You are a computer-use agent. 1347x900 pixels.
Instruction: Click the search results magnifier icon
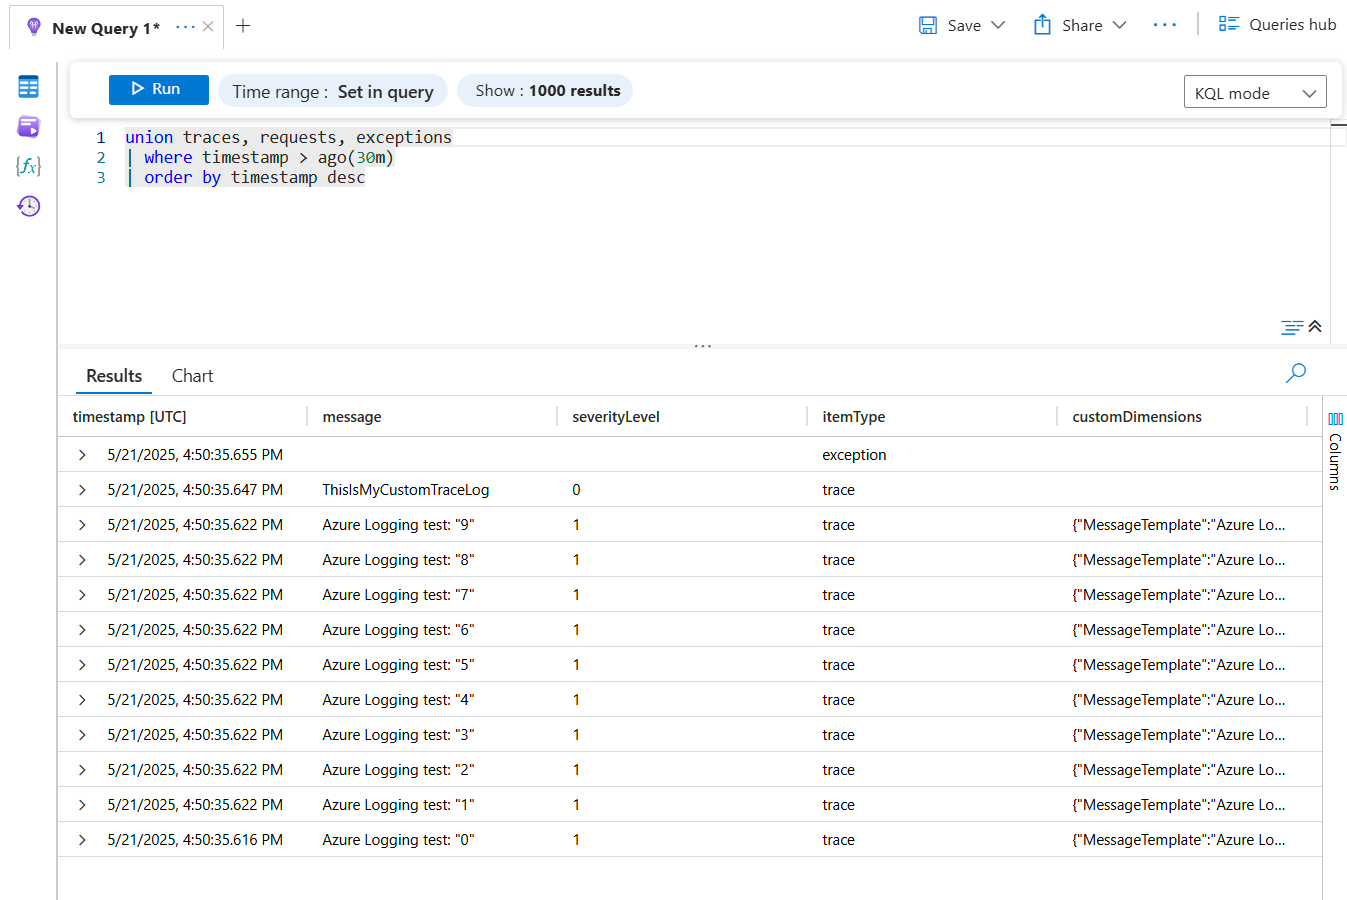1295,374
